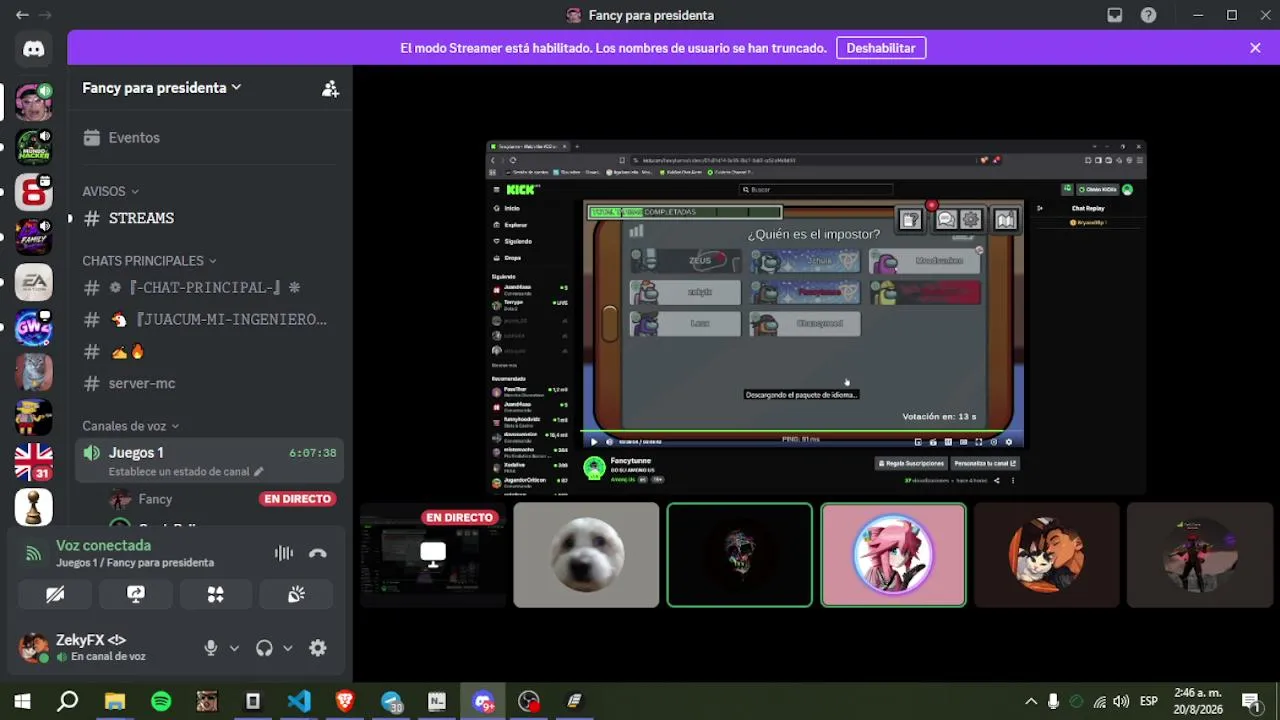Collapse the AVISOS category
The height and width of the screenshot is (720, 1280).
coord(110,191)
